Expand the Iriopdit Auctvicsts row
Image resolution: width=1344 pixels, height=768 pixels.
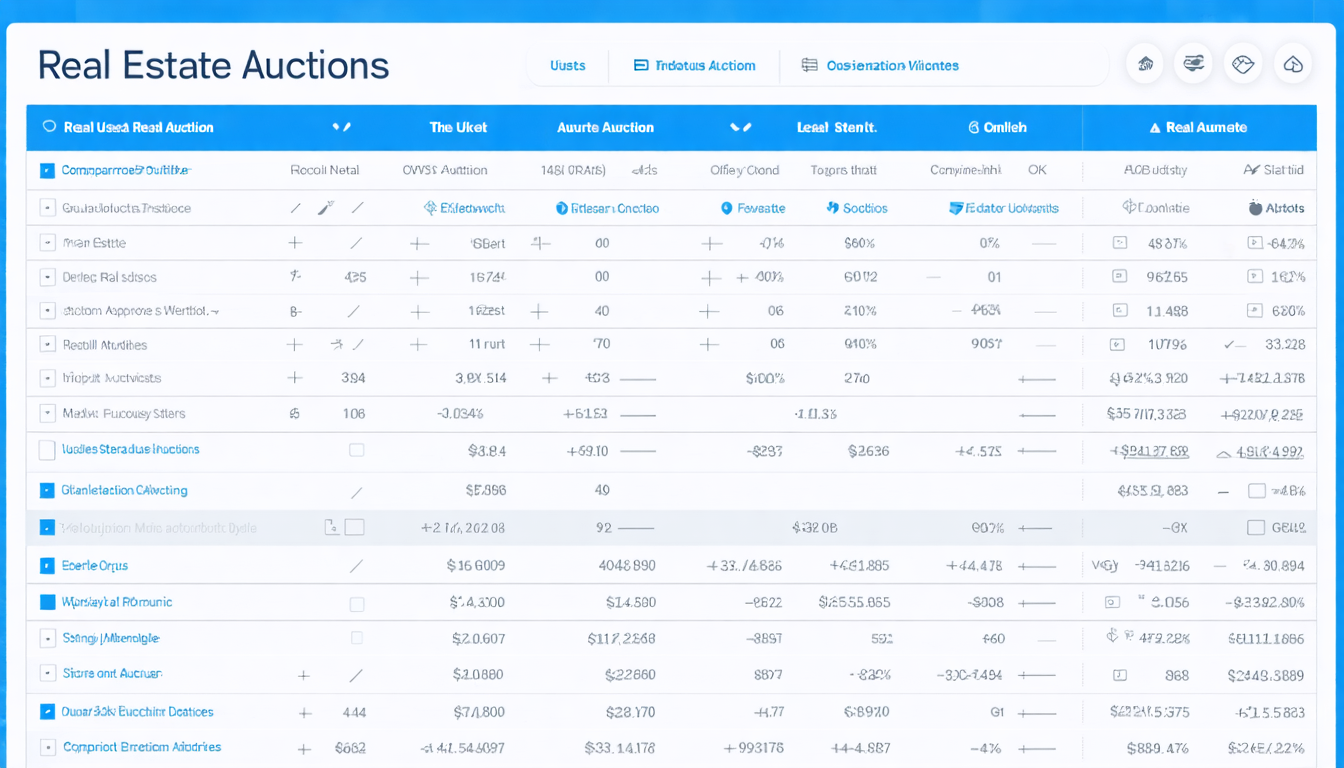(x=47, y=378)
